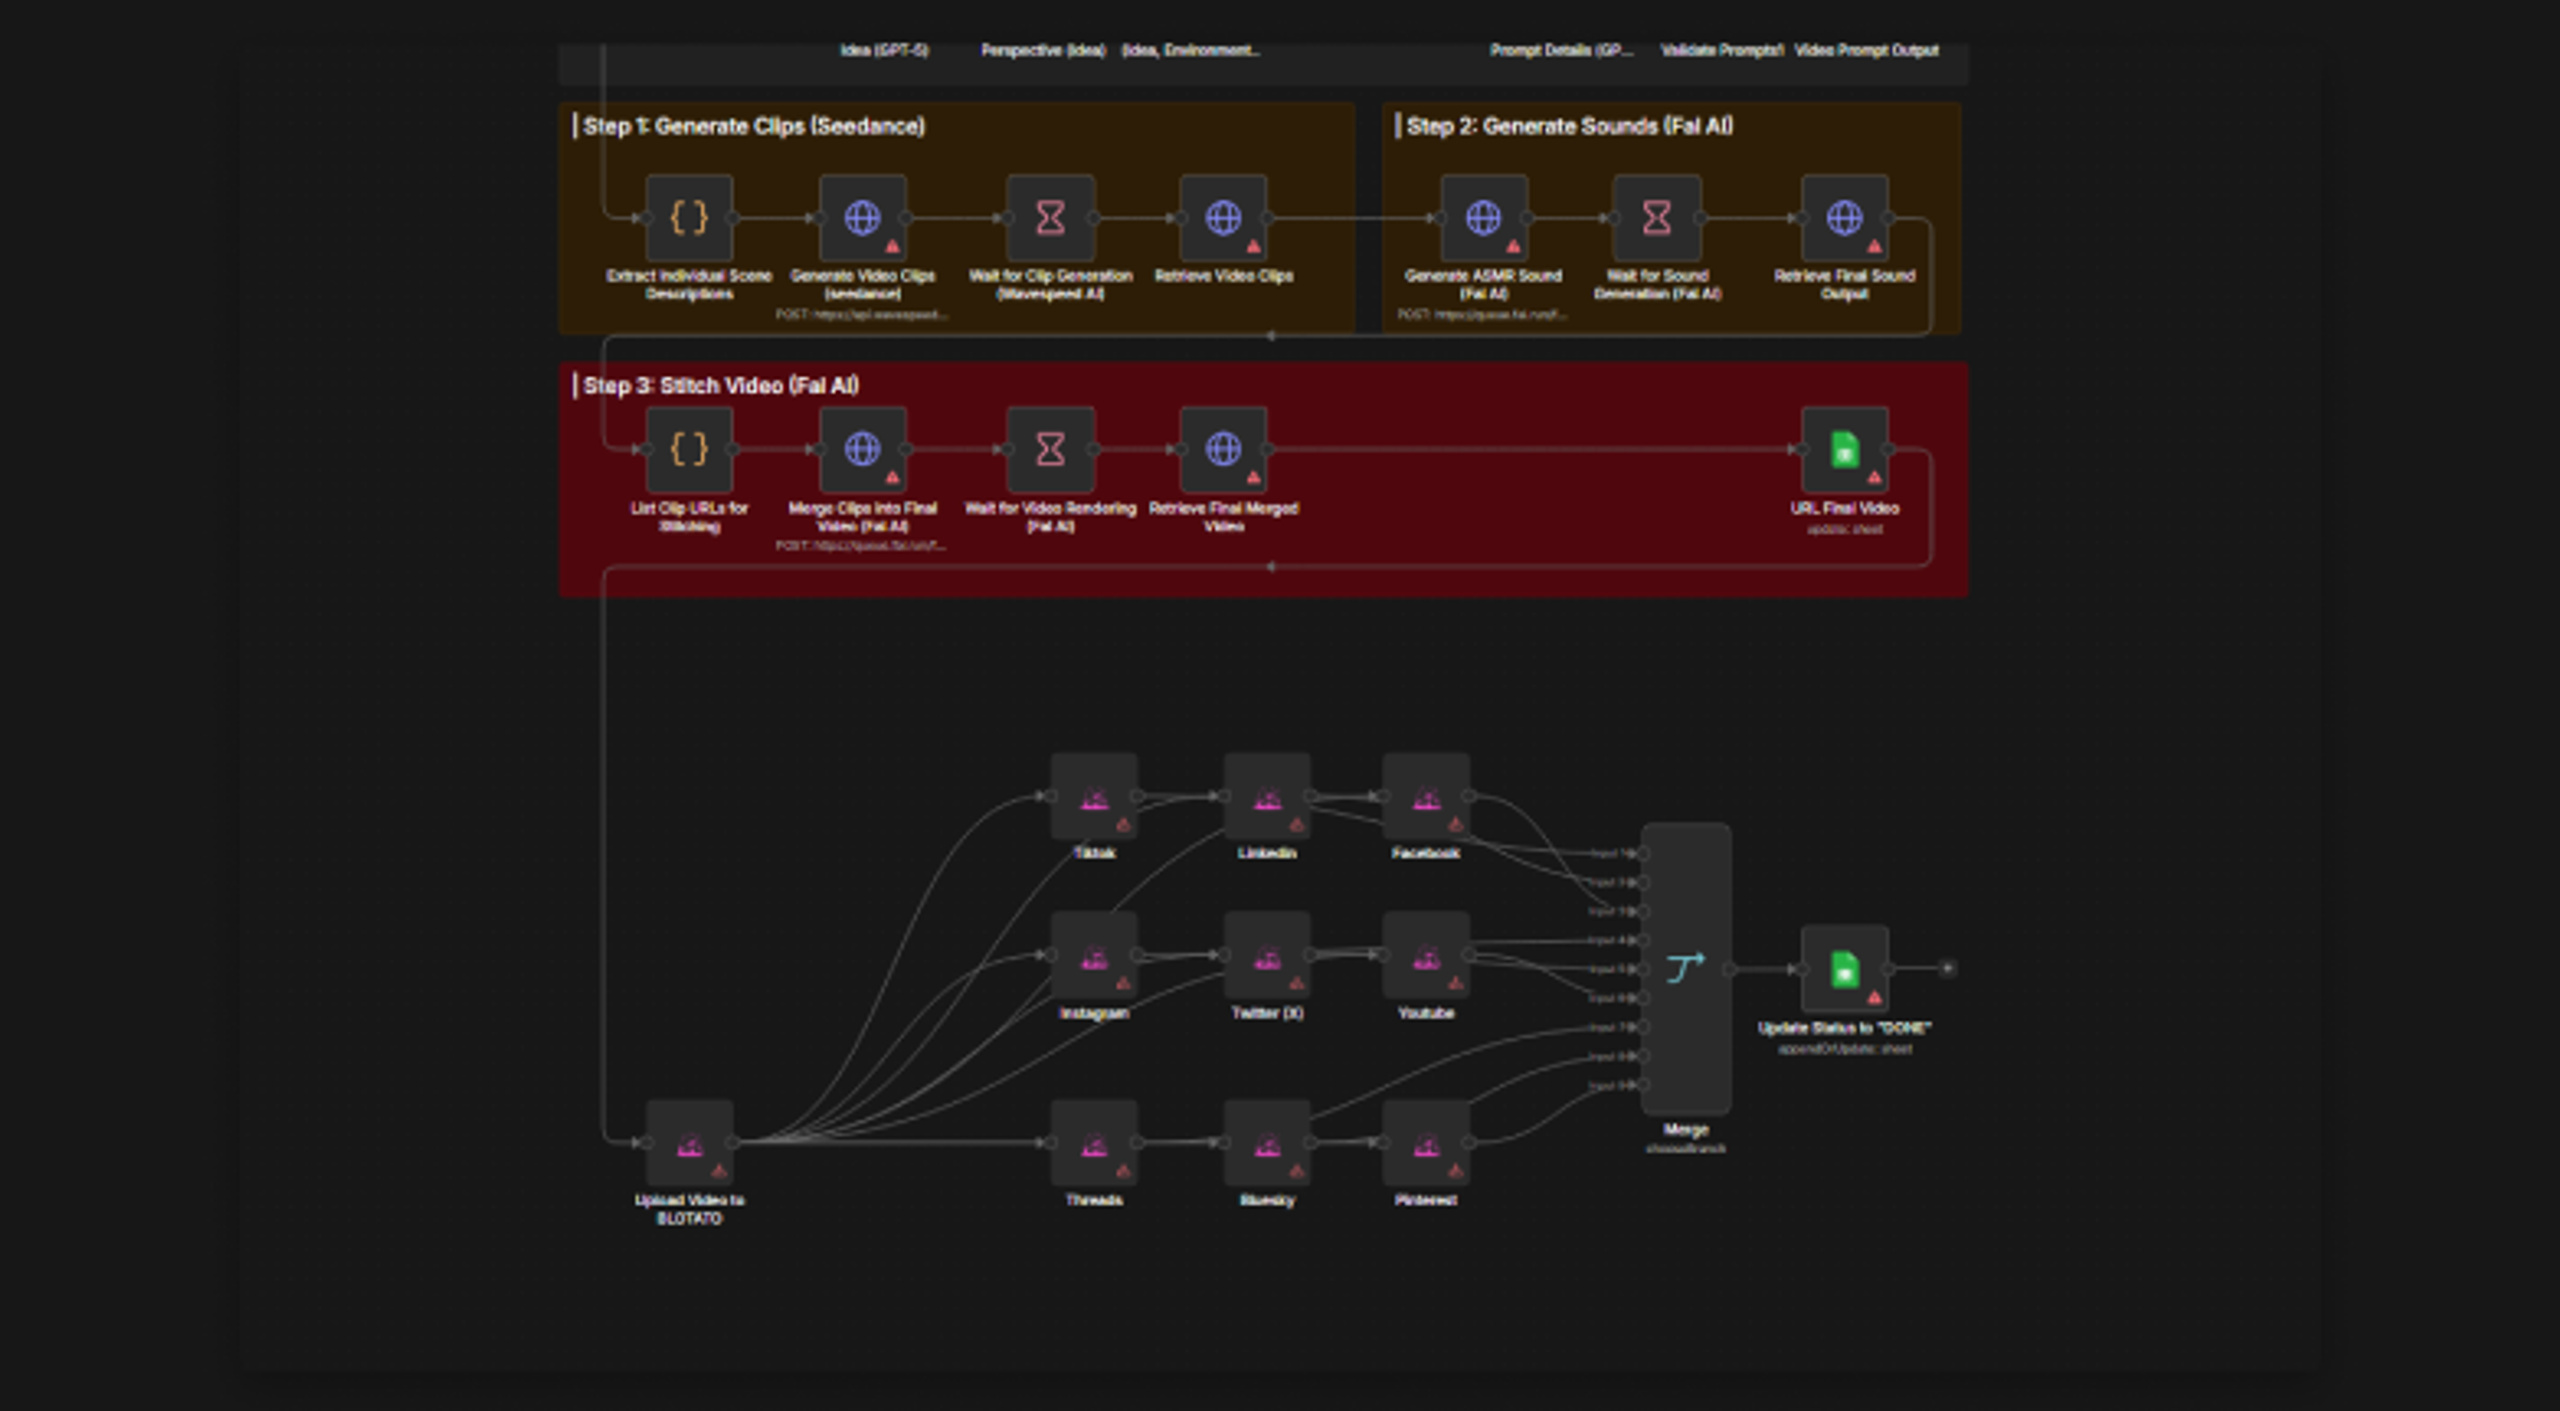Screen dimensions: 2560x1411
Task: Open the Bluesky posting node
Action: point(1267,1144)
